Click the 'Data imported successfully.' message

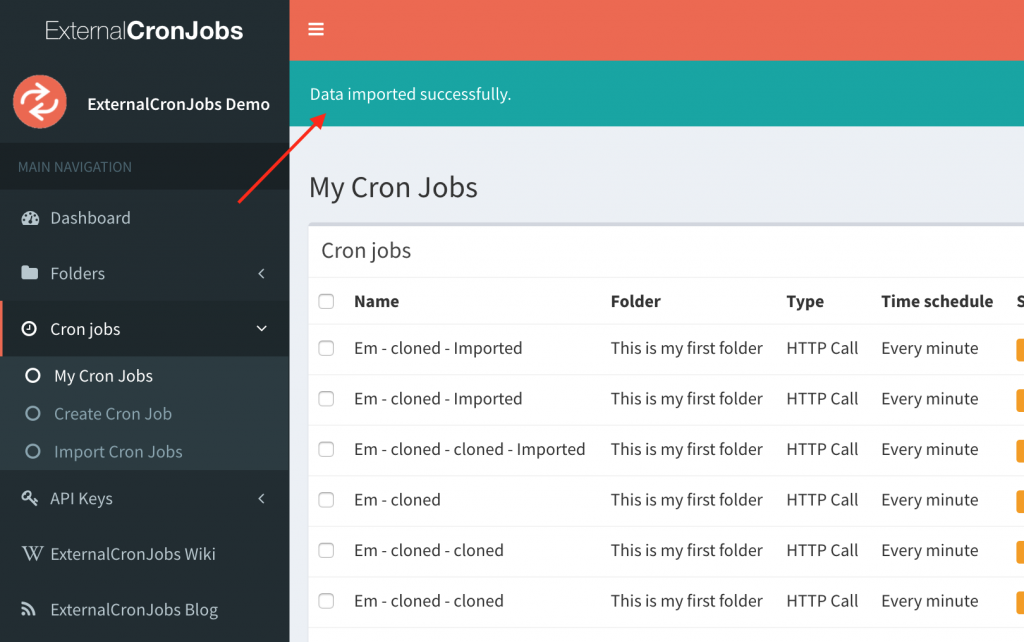click(x=410, y=94)
